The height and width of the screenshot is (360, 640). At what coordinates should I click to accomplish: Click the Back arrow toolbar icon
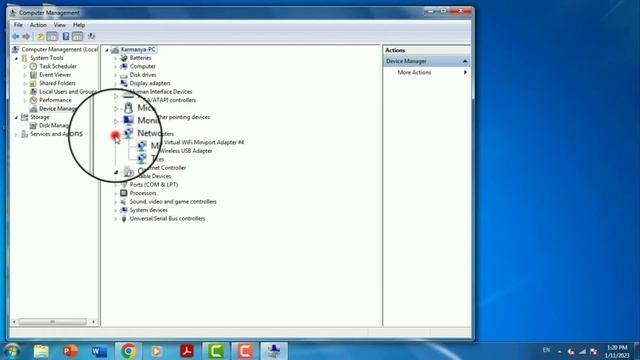click(x=16, y=37)
